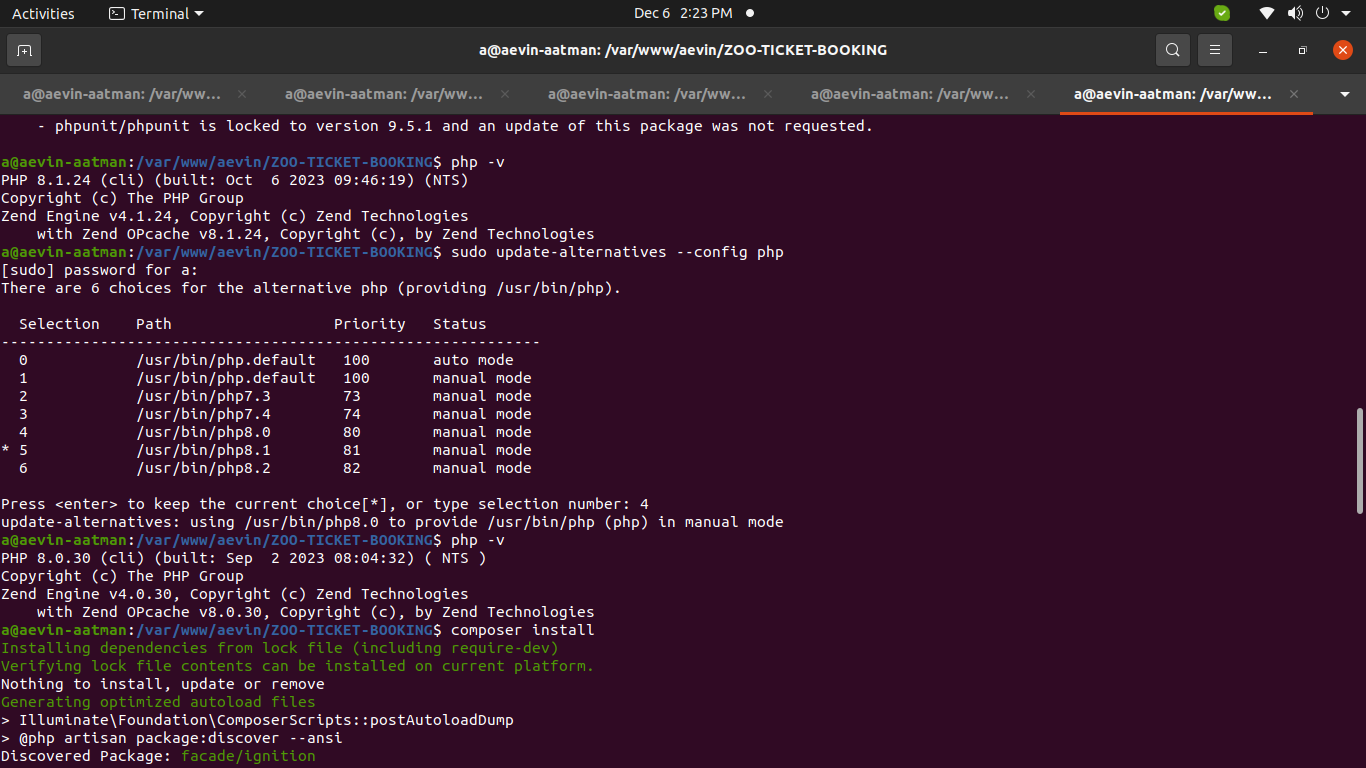The width and height of the screenshot is (1366, 768).
Task: Click the power icon in top bar
Action: [x=1321, y=13]
